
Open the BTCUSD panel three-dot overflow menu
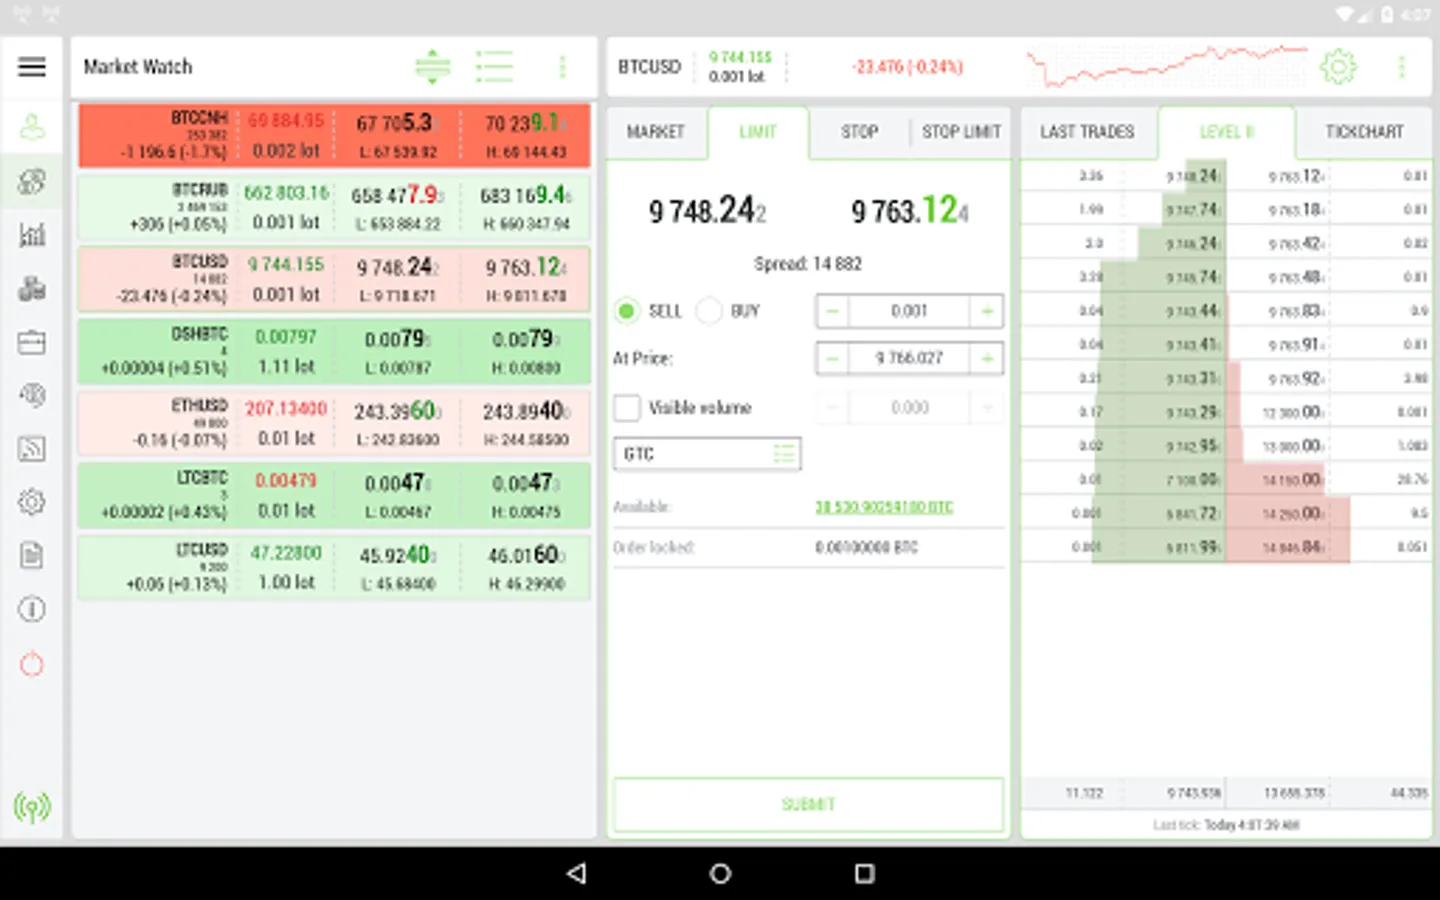1401,67
